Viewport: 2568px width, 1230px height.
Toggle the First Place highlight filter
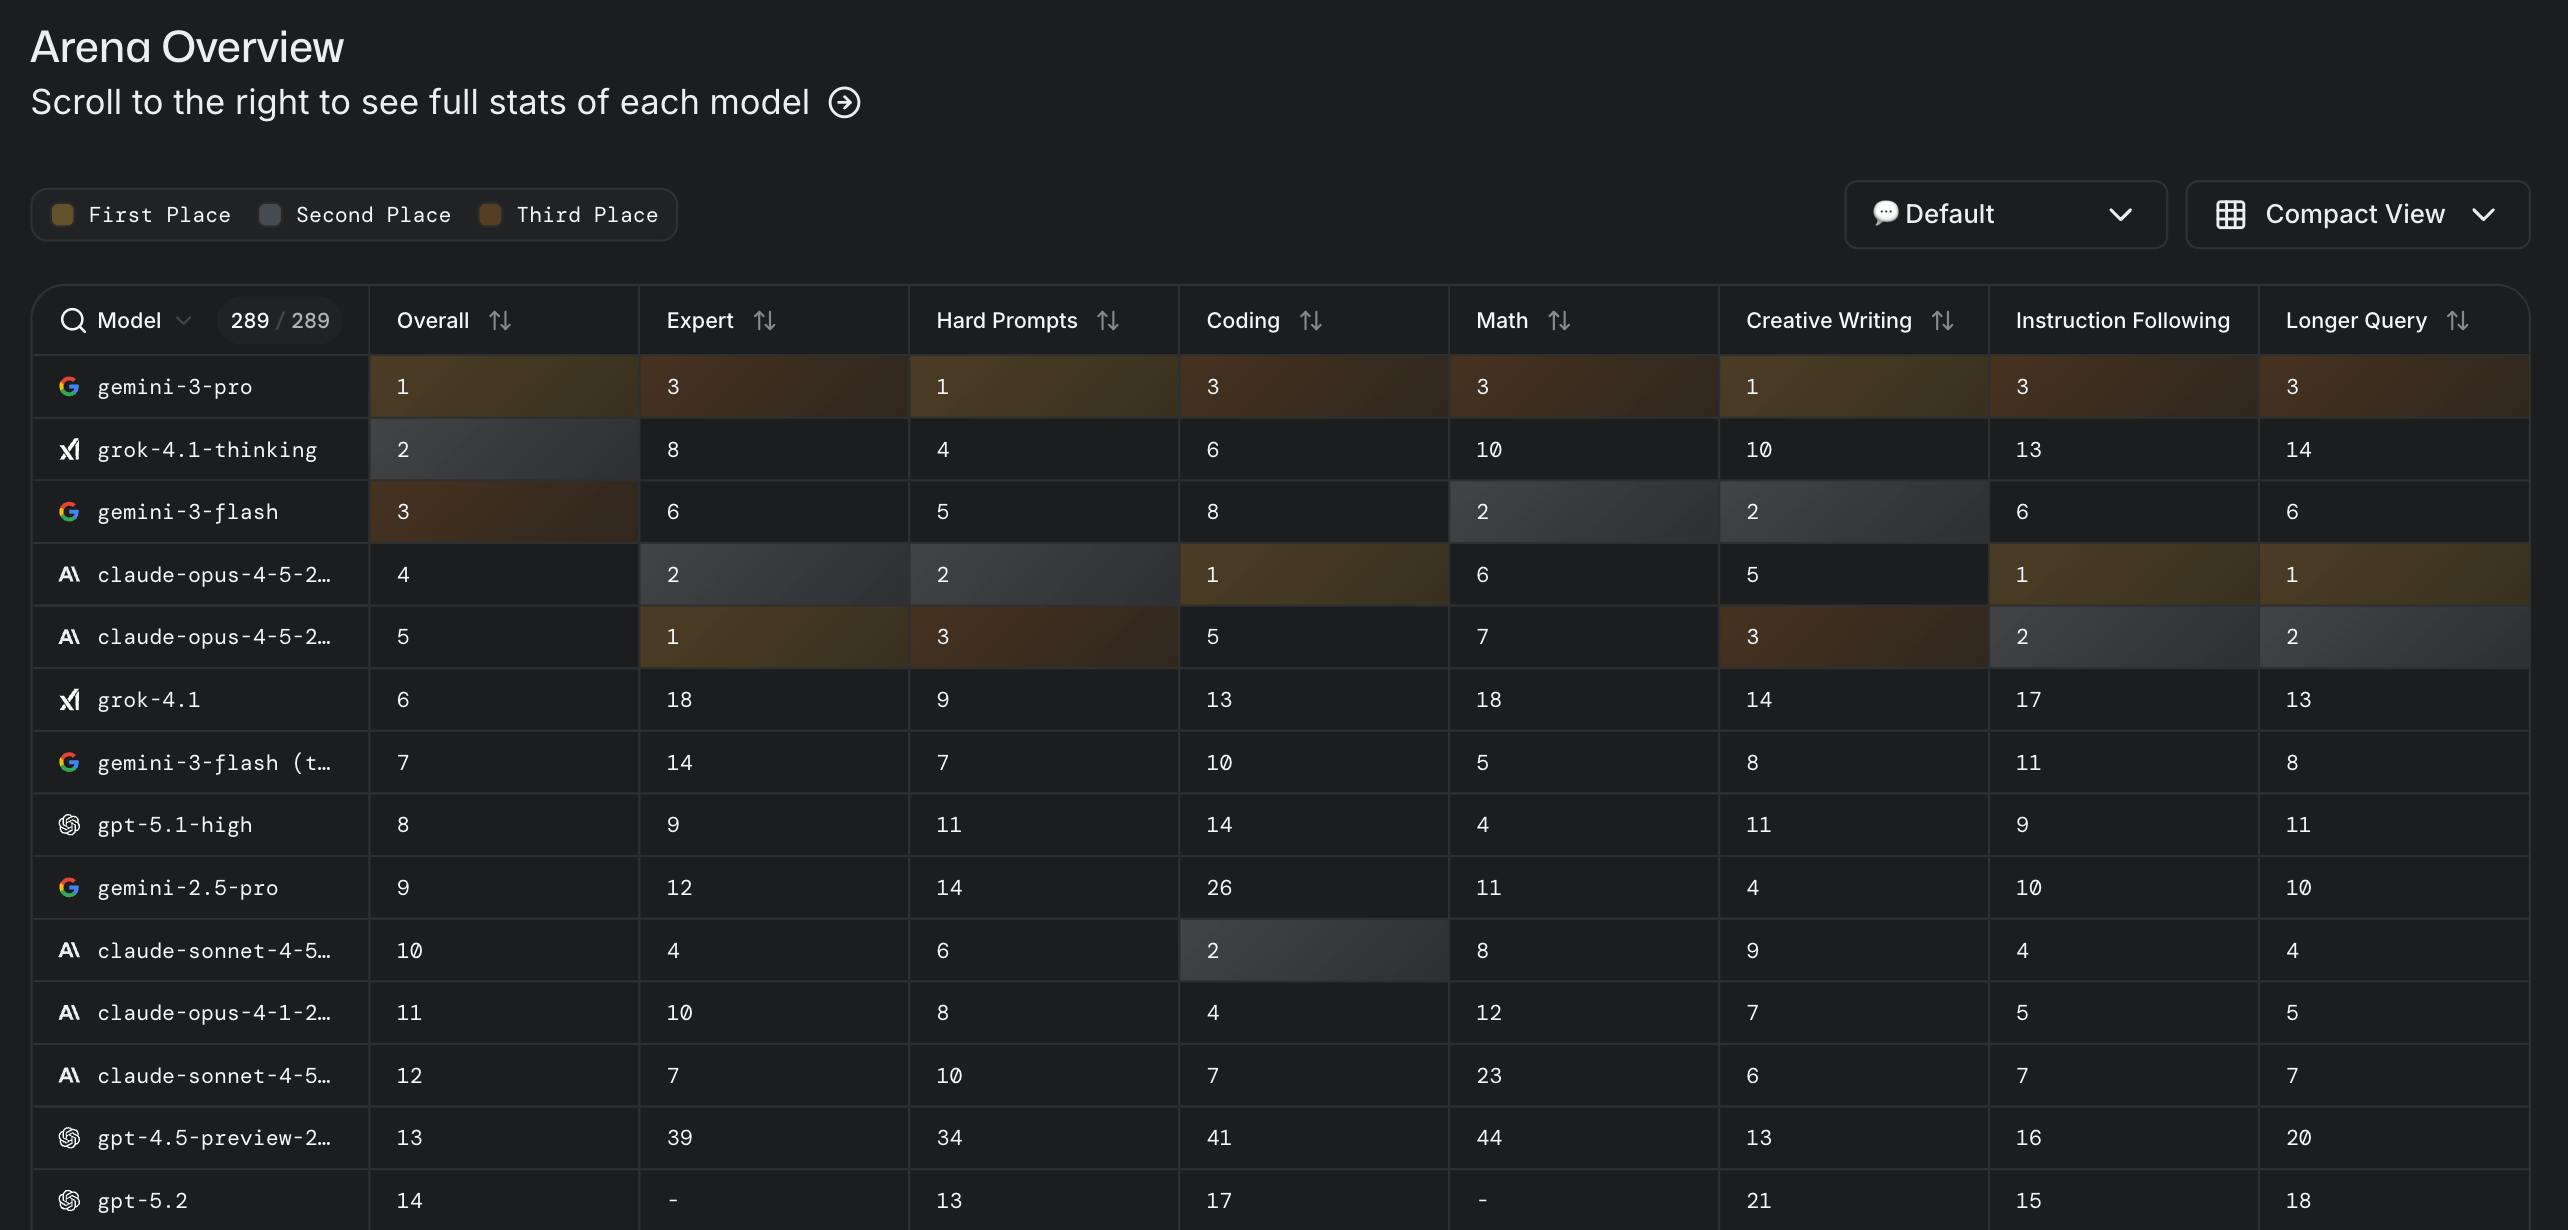pos(62,214)
